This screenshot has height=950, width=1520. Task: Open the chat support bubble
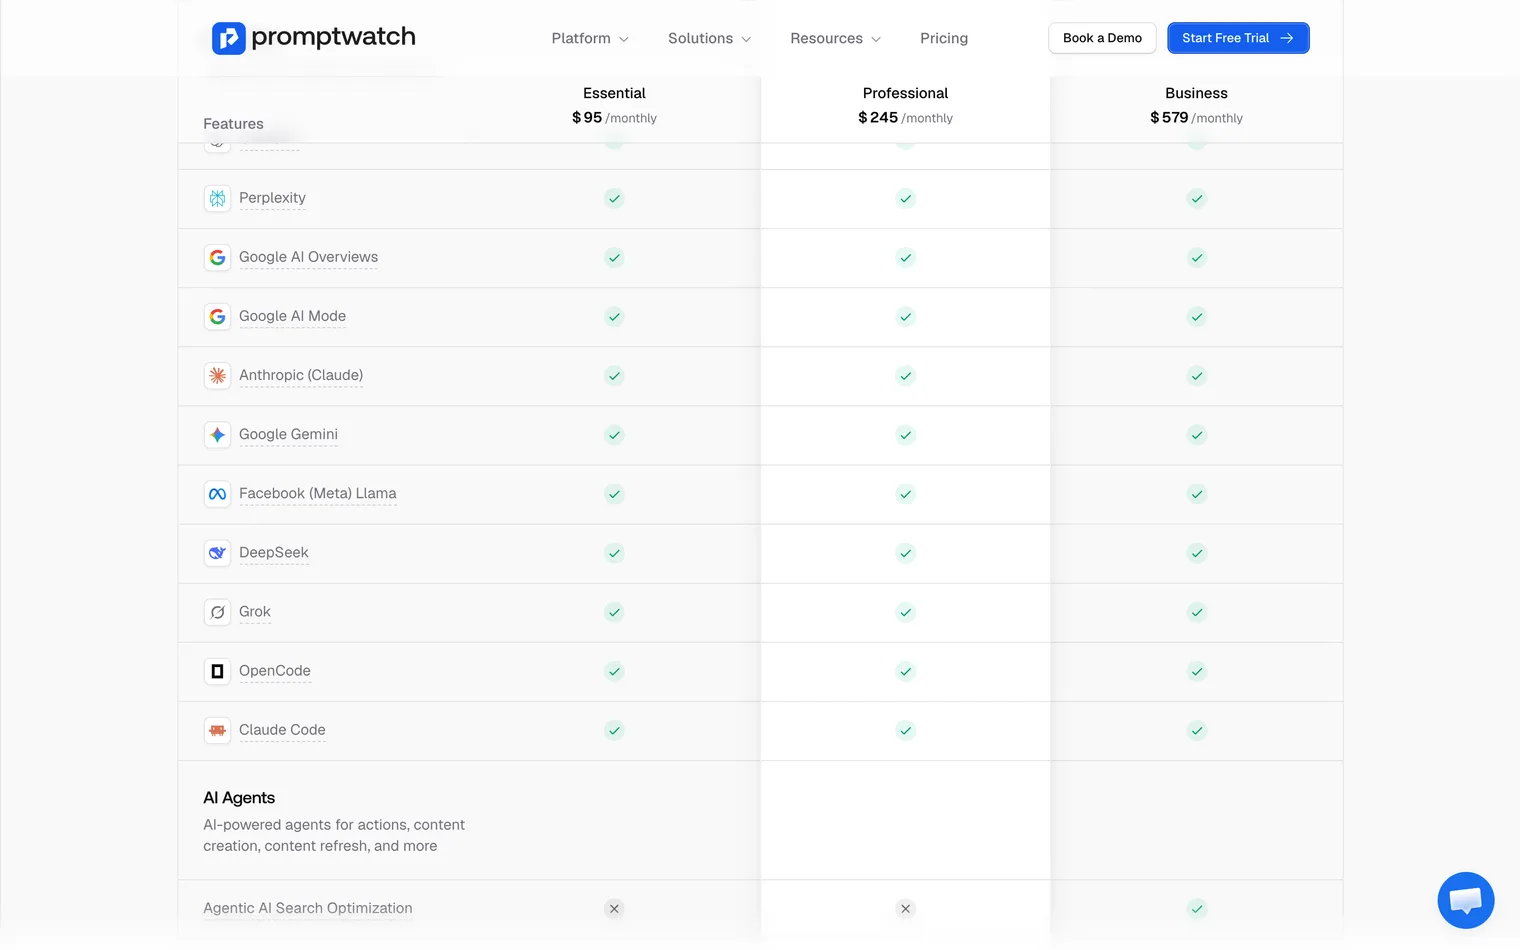pos(1465,900)
